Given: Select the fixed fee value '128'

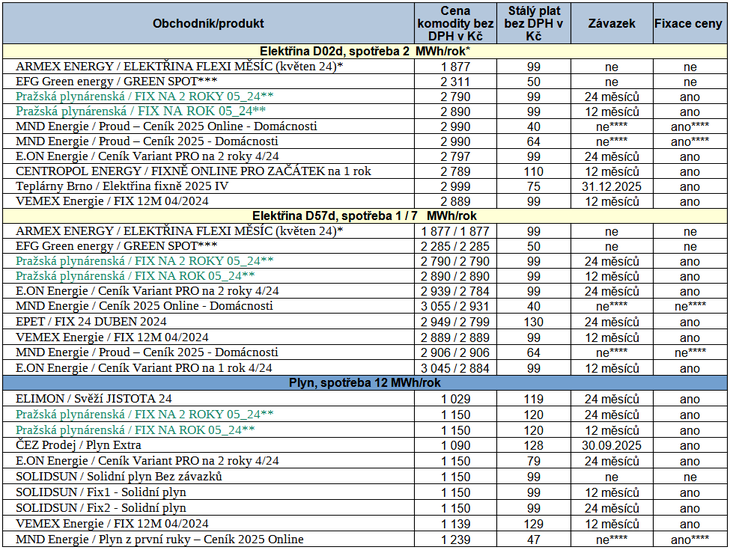Looking at the screenshot, I should pyautogui.click(x=534, y=446).
